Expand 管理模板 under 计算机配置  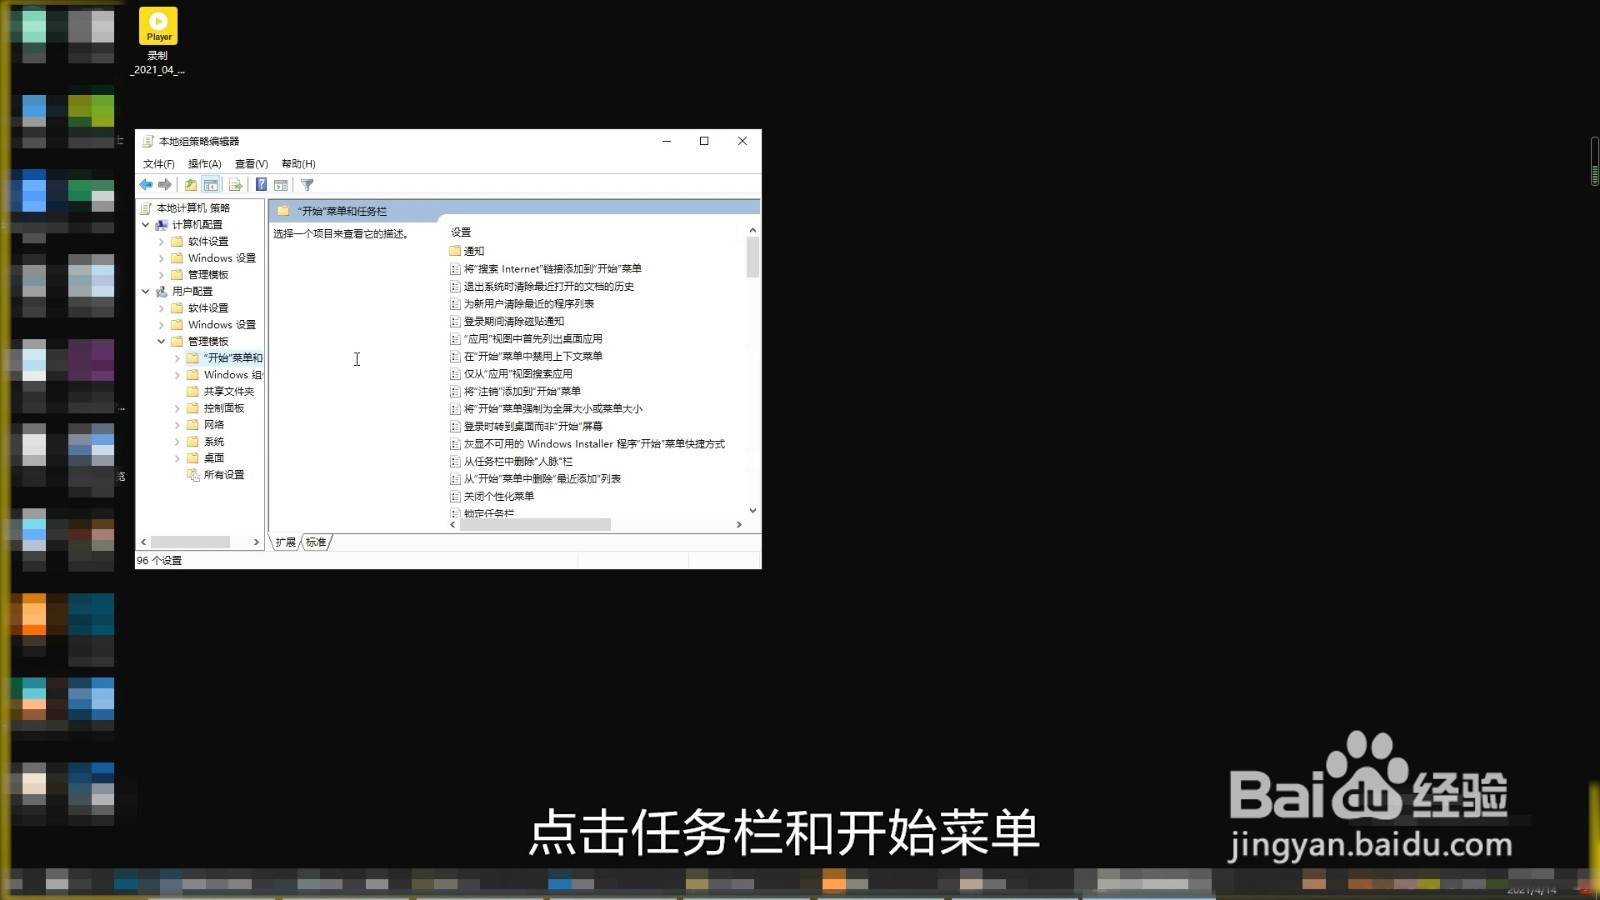(x=161, y=275)
